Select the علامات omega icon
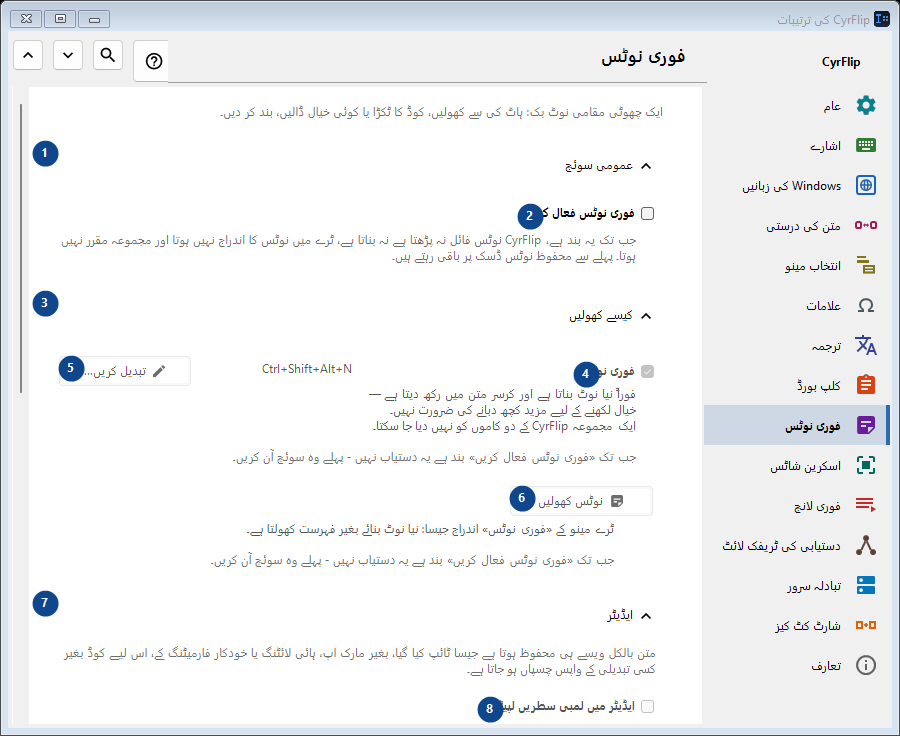Viewport: 900px width, 736px height. (x=866, y=305)
